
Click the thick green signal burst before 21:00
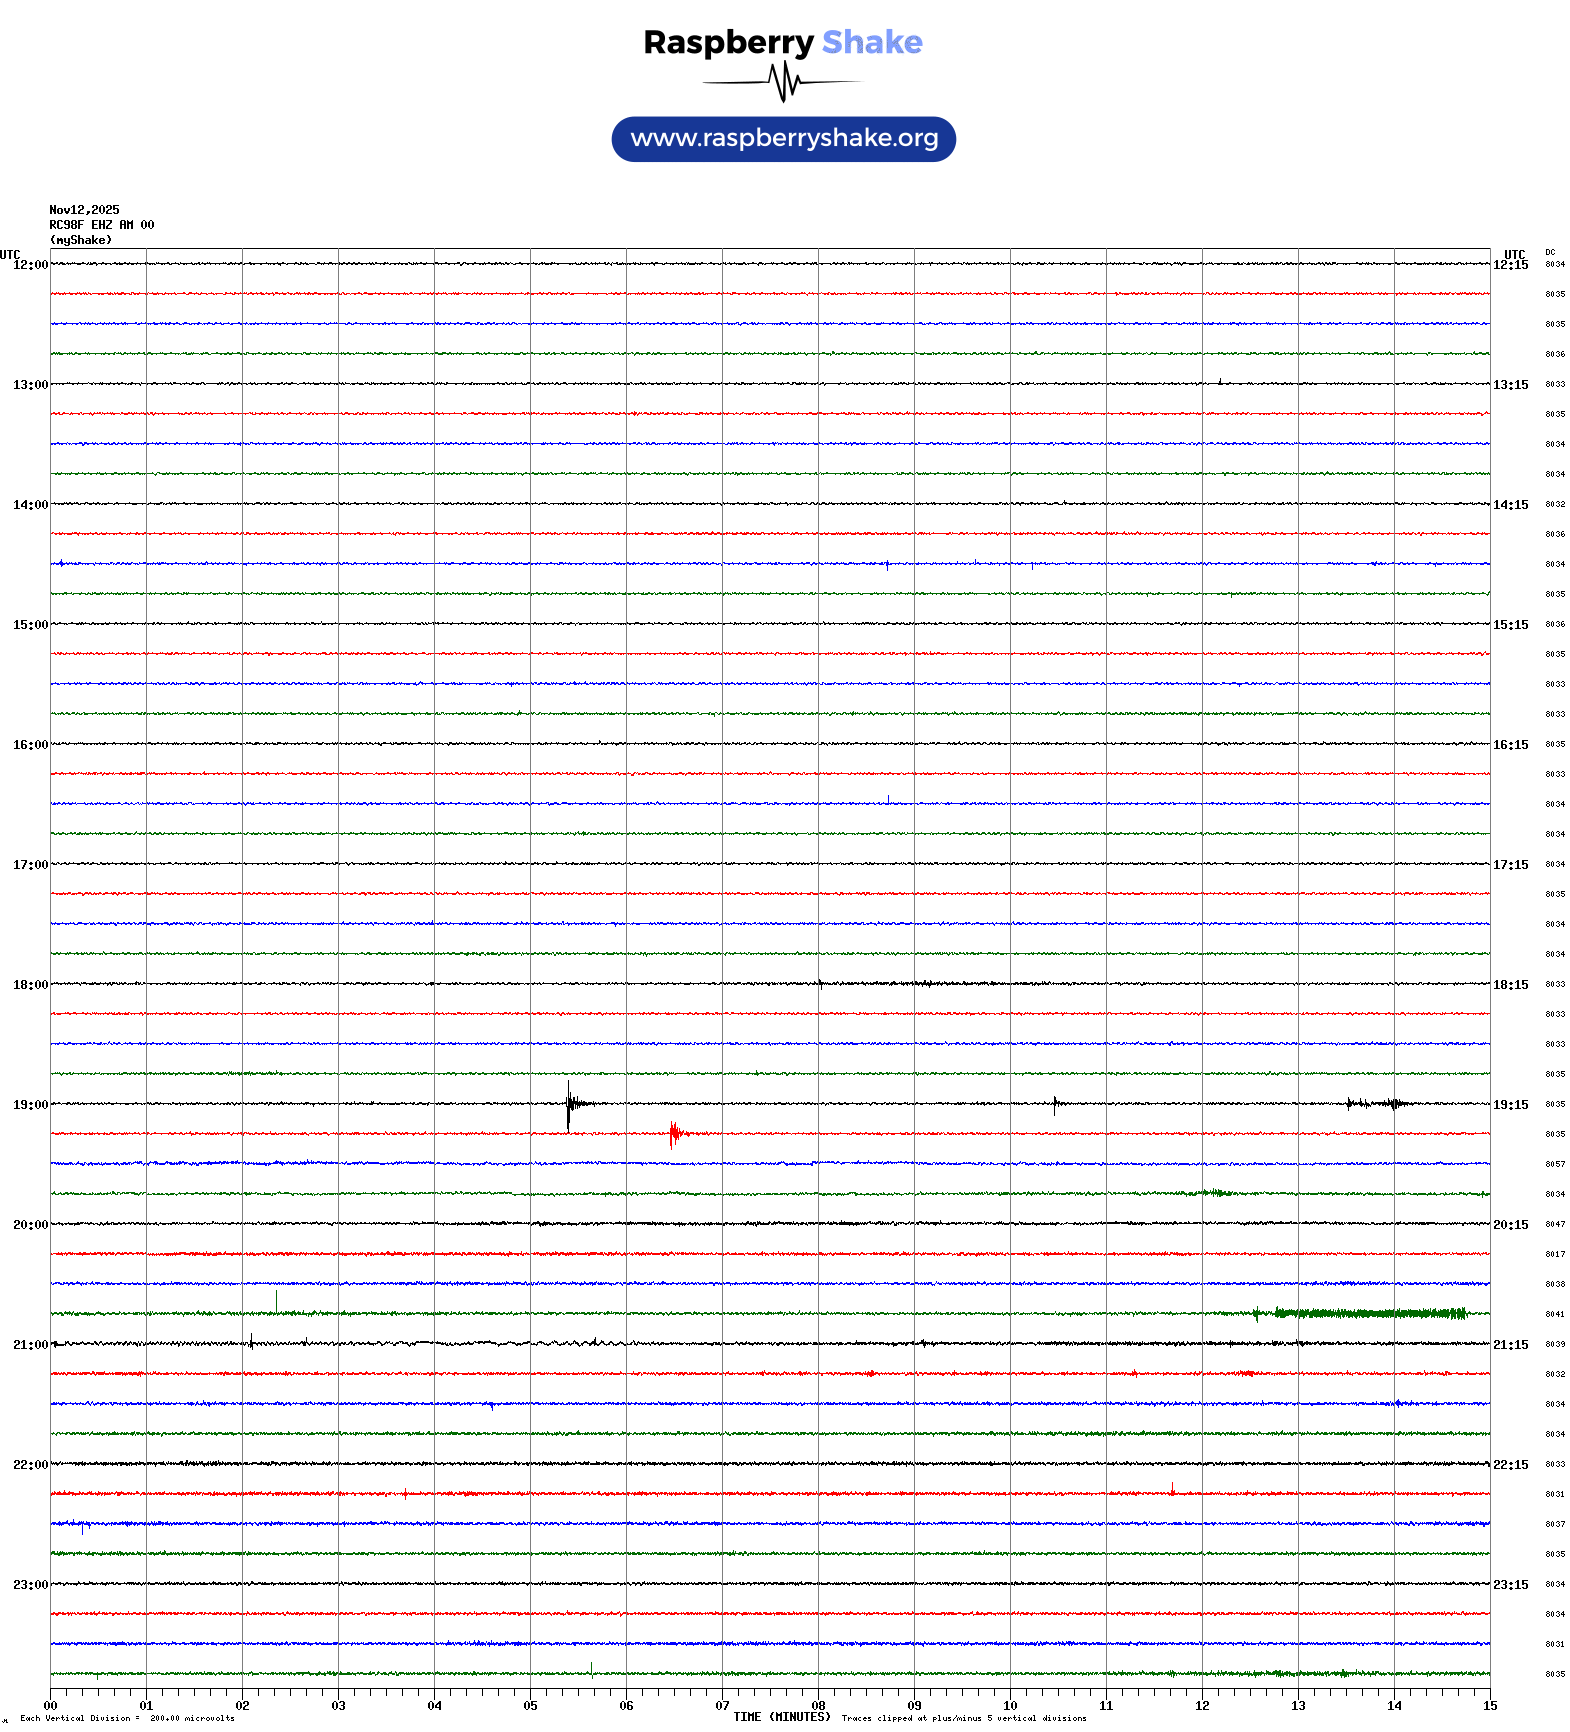click(x=1368, y=1313)
